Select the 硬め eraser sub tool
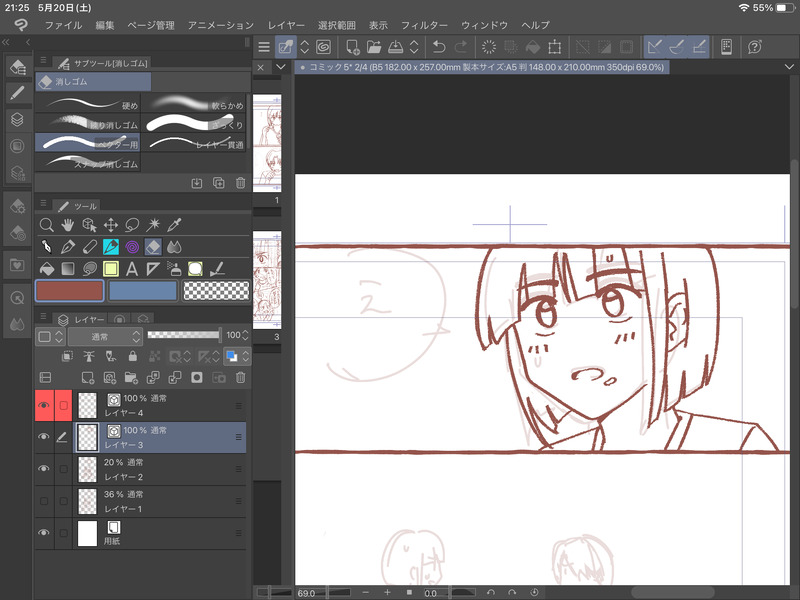The image size is (800, 600). [88, 105]
